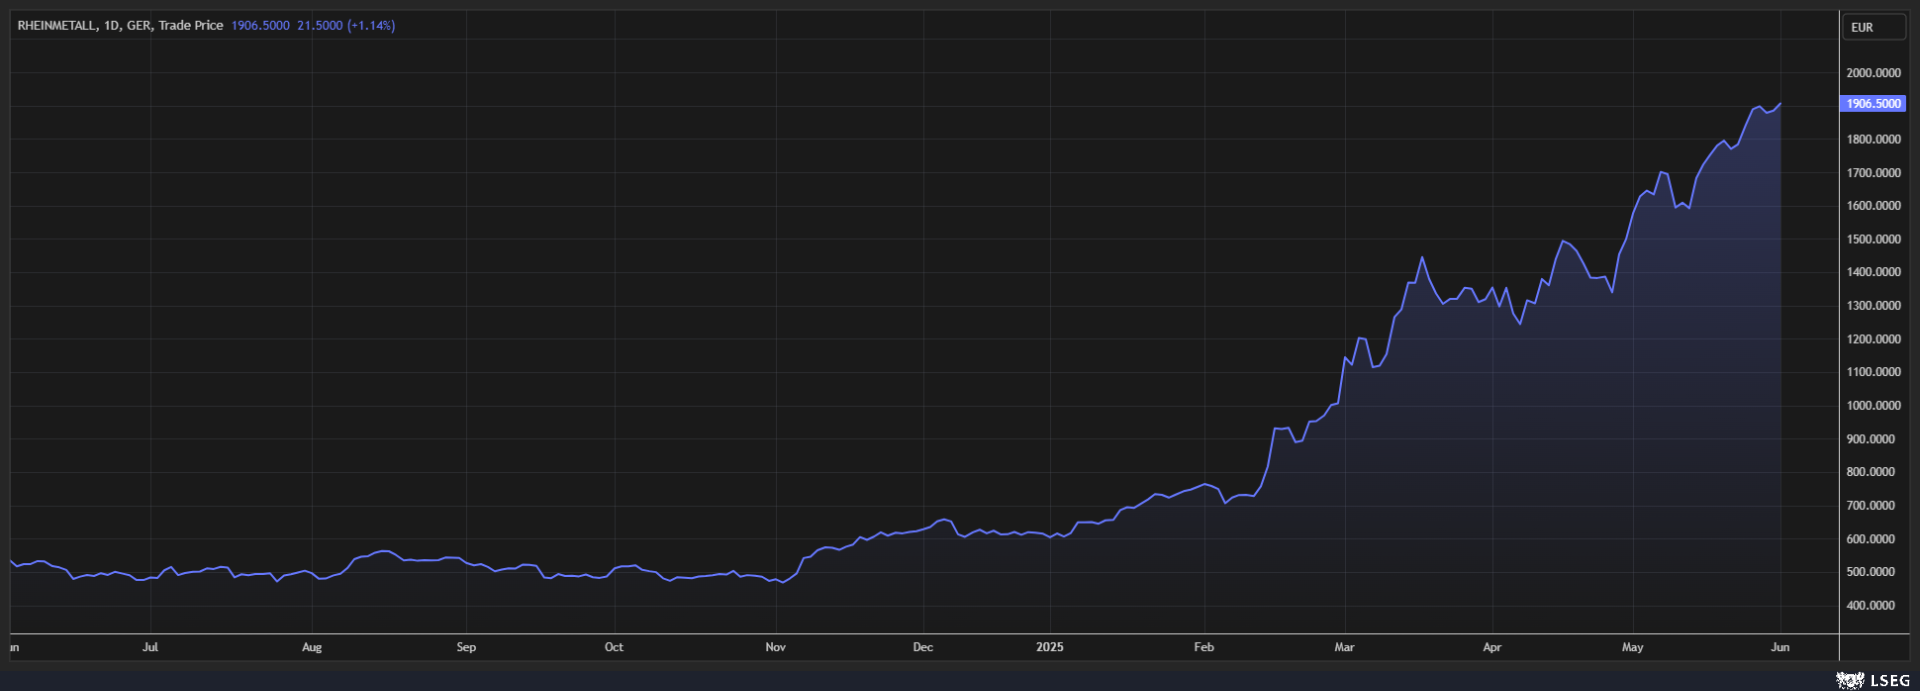Select the Apr marker on the time axis
1920x691 pixels.
pyautogui.click(x=1492, y=647)
